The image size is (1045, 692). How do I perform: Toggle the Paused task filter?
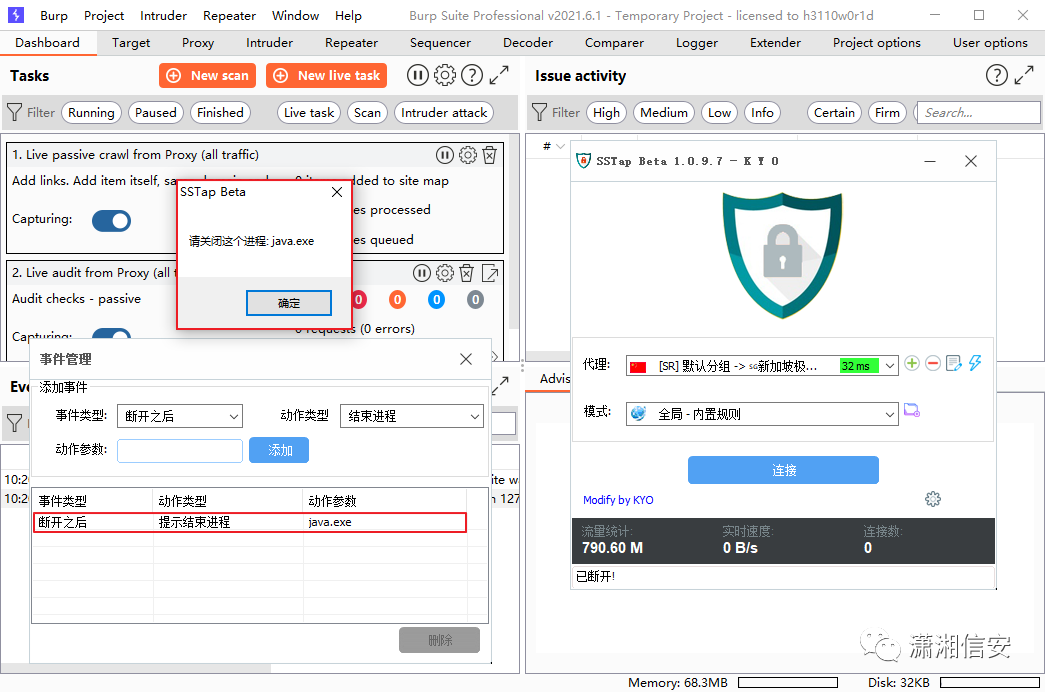156,113
